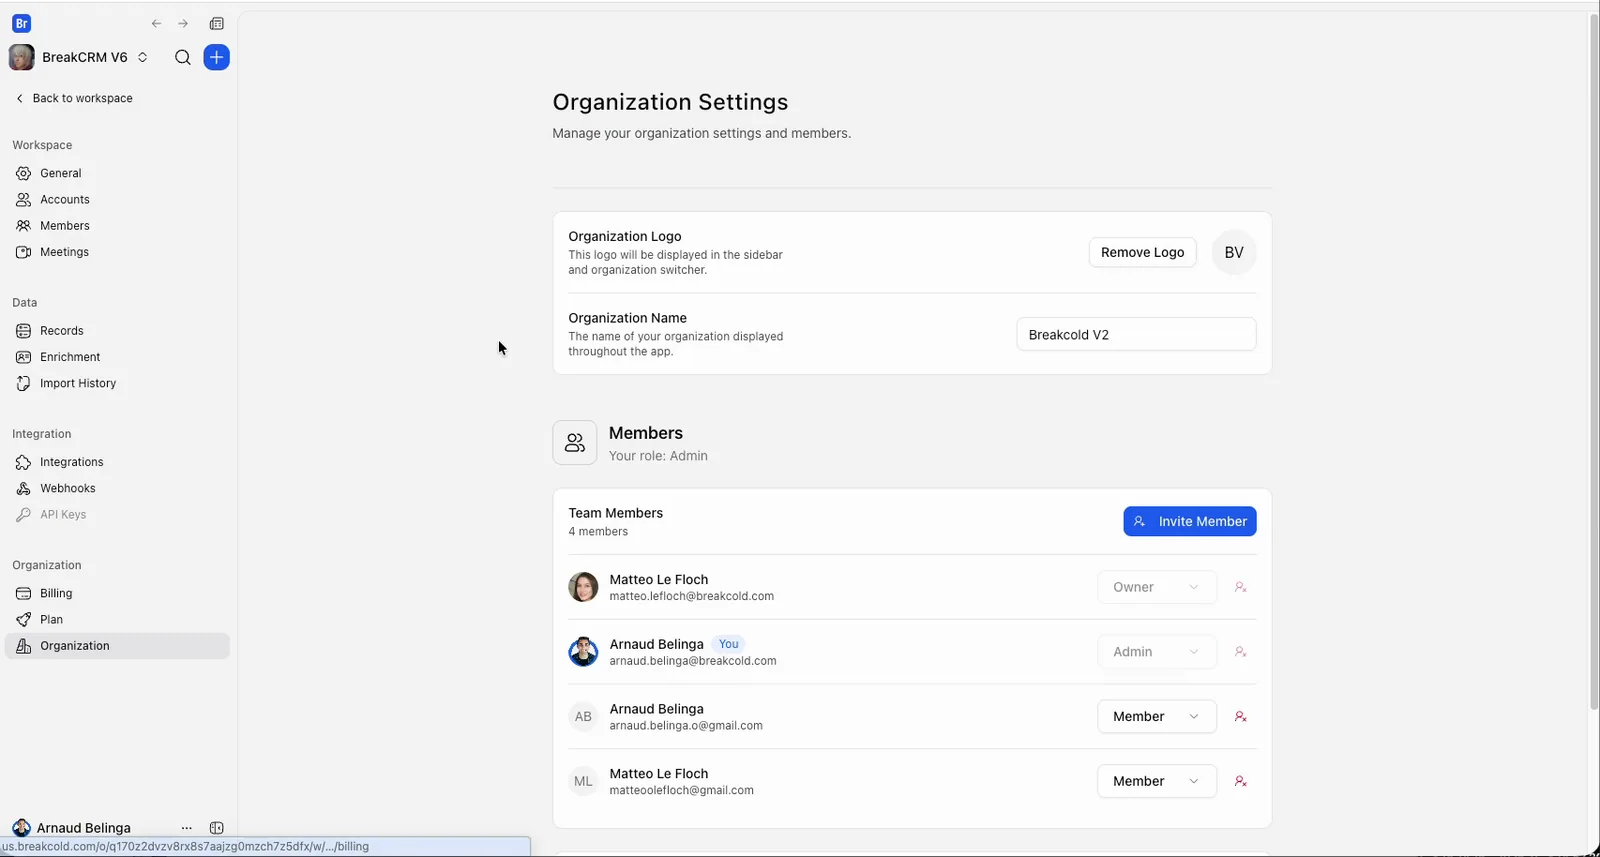Click the Remove Logo button

point(1142,252)
